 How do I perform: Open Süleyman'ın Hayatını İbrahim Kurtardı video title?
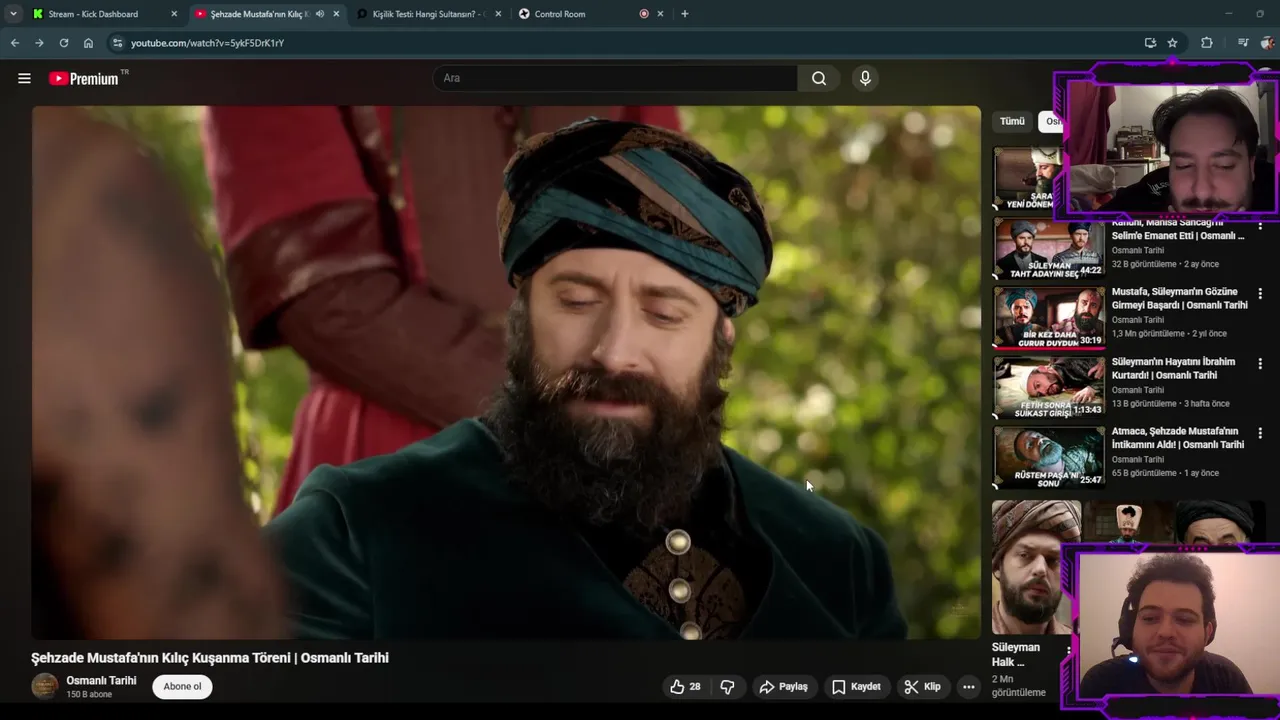click(x=1173, y=368)
